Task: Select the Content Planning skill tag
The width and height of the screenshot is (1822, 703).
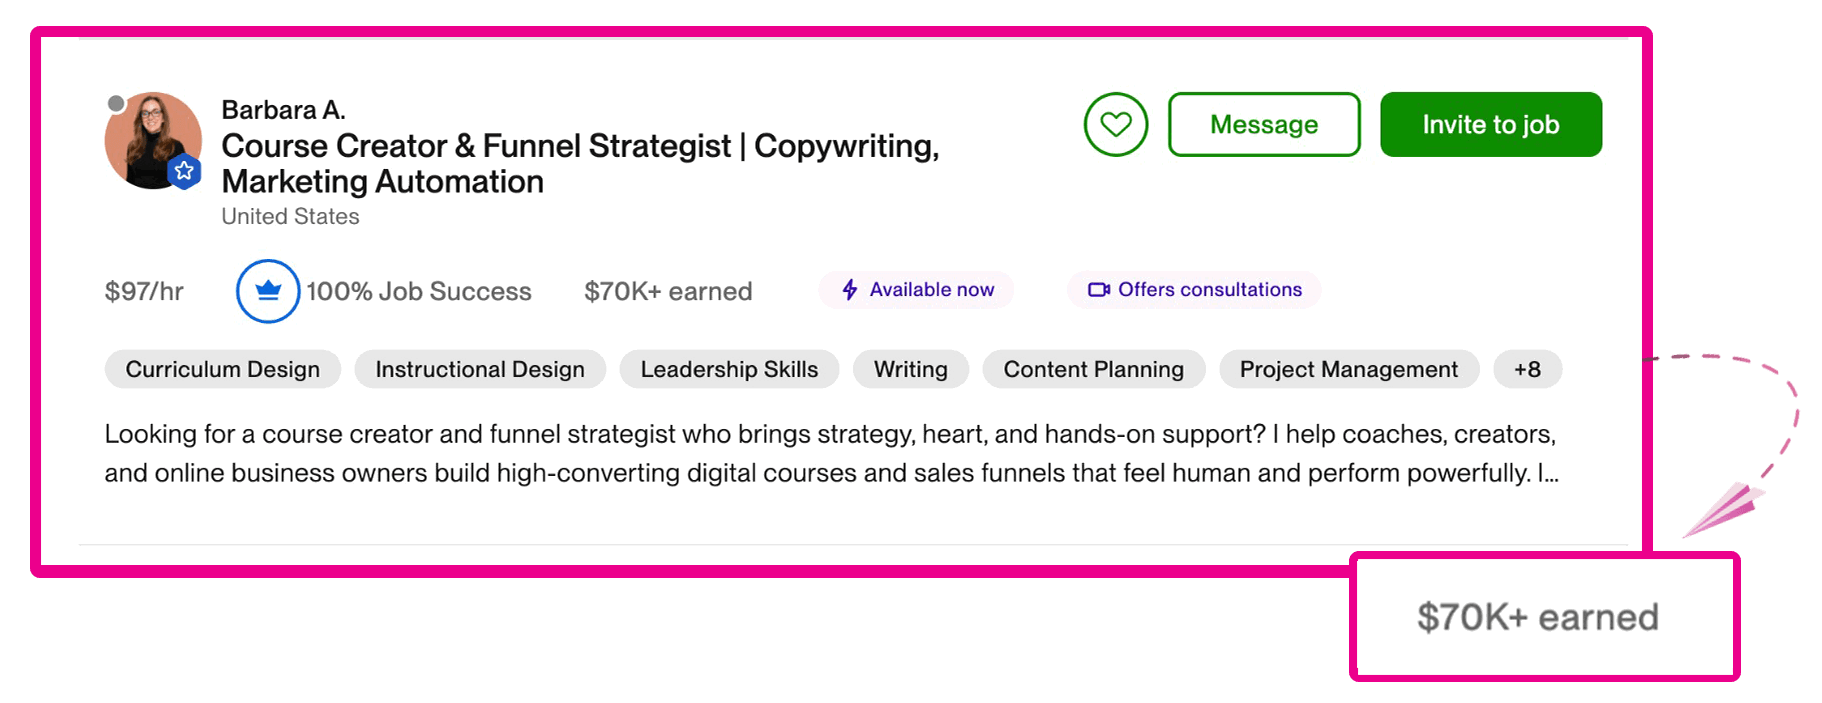Action: pyautogui.click(x=1094, y=369)
